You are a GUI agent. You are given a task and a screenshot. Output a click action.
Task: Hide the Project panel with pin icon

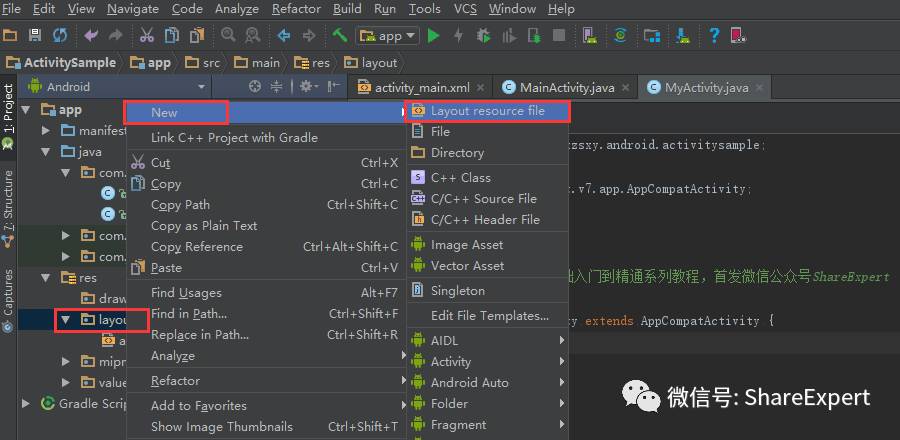[333, 87]
